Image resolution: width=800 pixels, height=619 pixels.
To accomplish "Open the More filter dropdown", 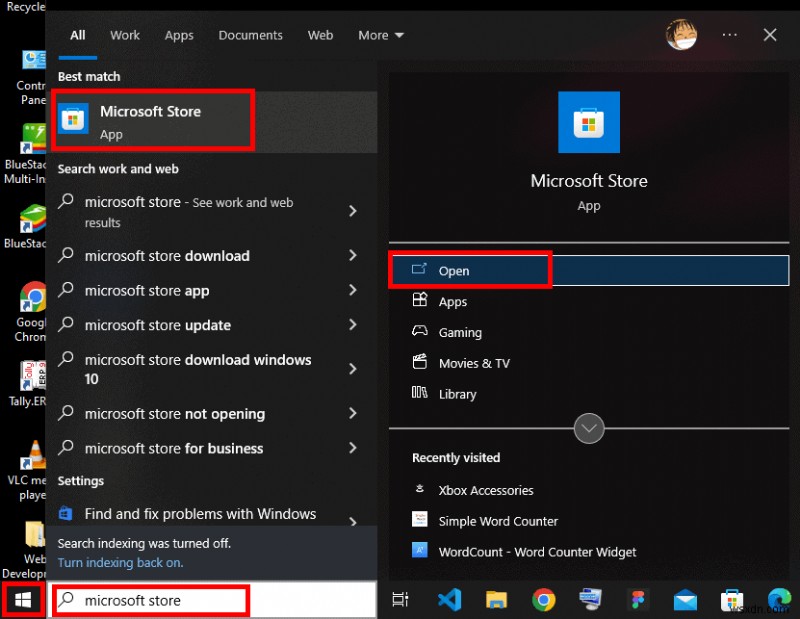I will 381,35.
